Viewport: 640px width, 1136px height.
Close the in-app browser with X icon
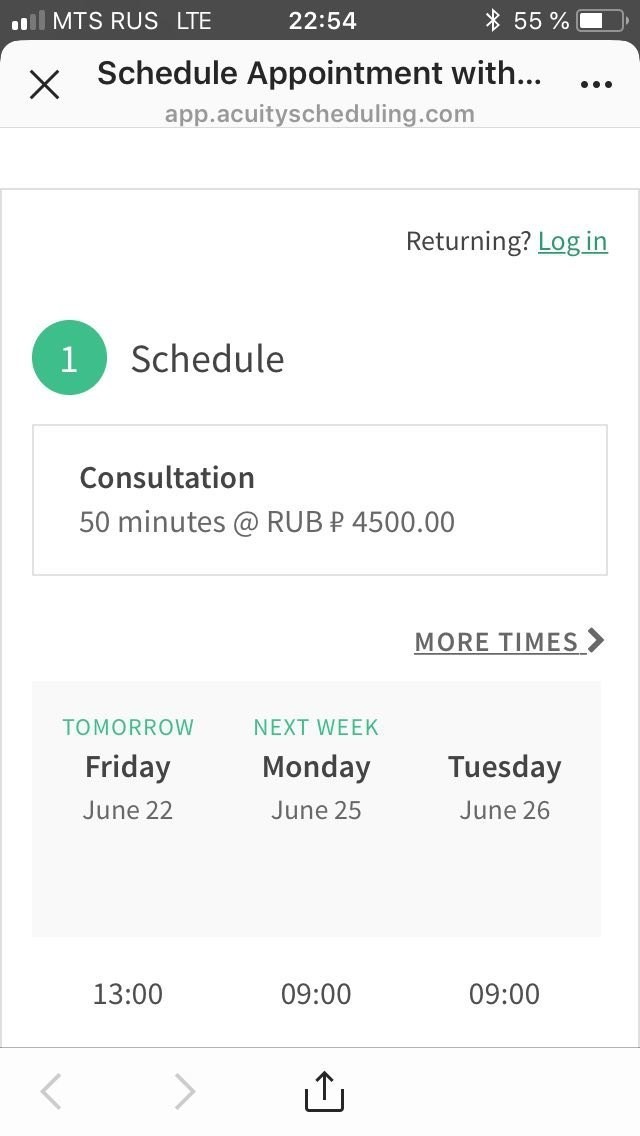[x=44, y=85]
